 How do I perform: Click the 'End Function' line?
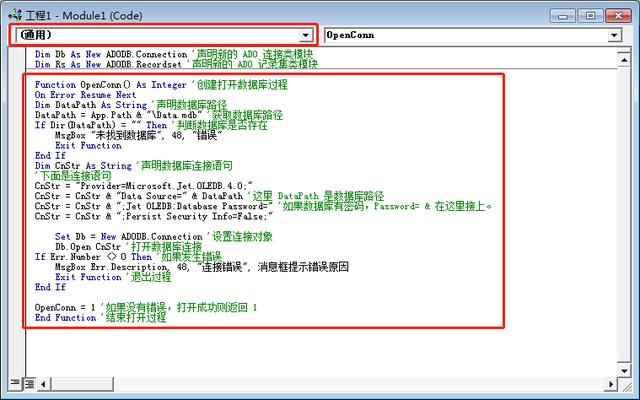point(100,318)
